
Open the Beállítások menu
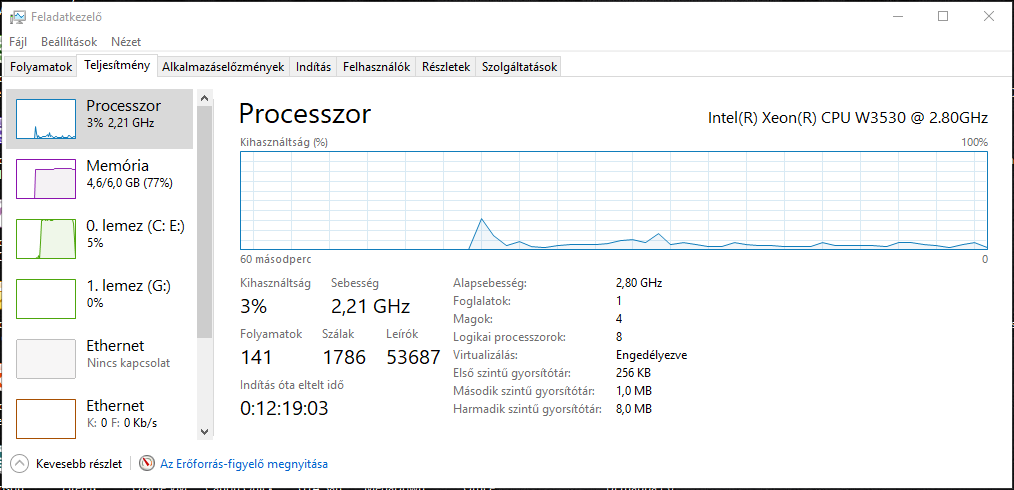69,42
